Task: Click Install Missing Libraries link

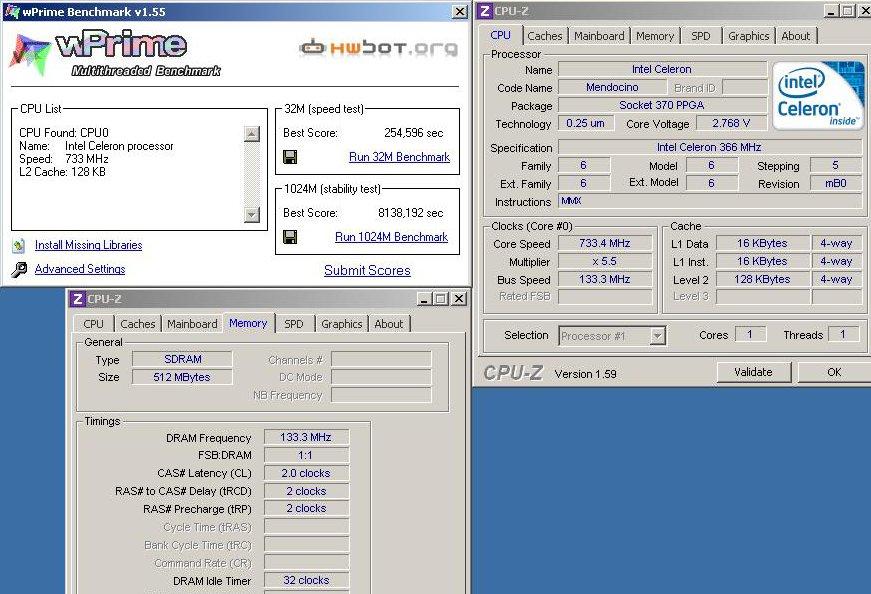Action: coord(88,245)
